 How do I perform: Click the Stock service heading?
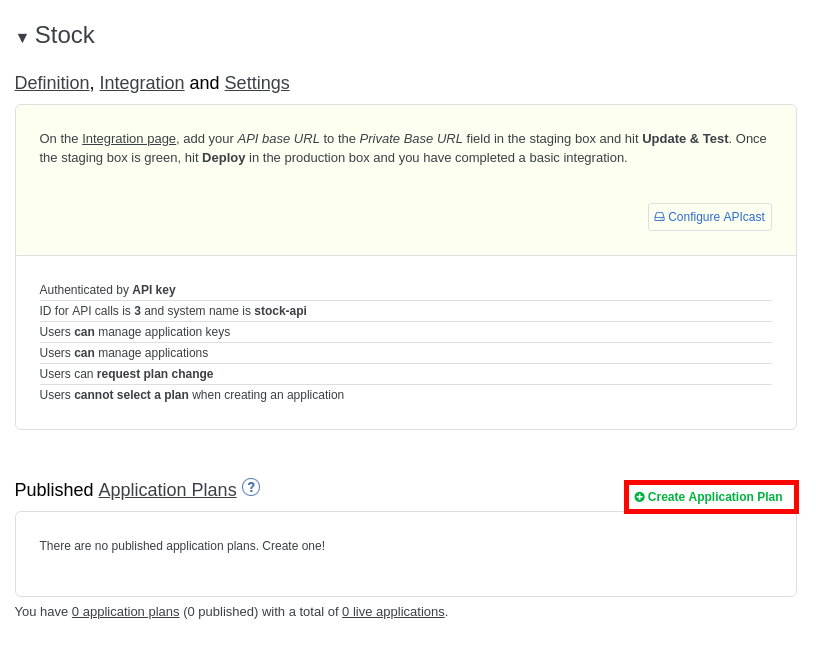point(64,35)
